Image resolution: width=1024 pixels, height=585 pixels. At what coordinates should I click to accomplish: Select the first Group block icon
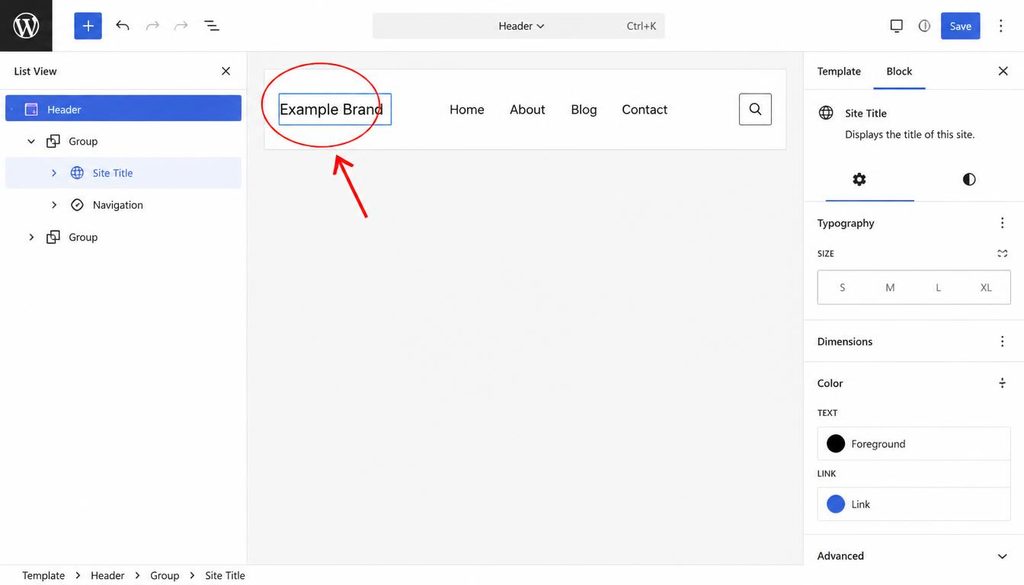click(x=53, y=141)
